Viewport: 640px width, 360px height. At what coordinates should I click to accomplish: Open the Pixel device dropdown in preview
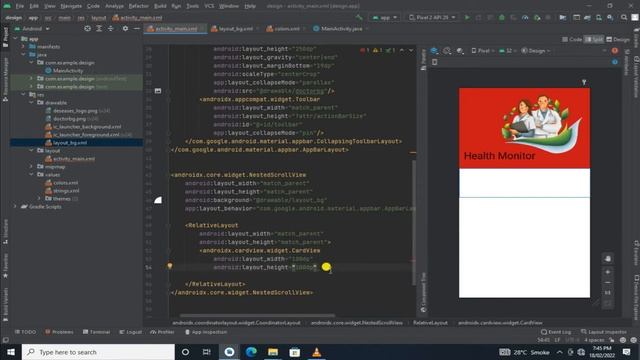(x=482, y=51)
